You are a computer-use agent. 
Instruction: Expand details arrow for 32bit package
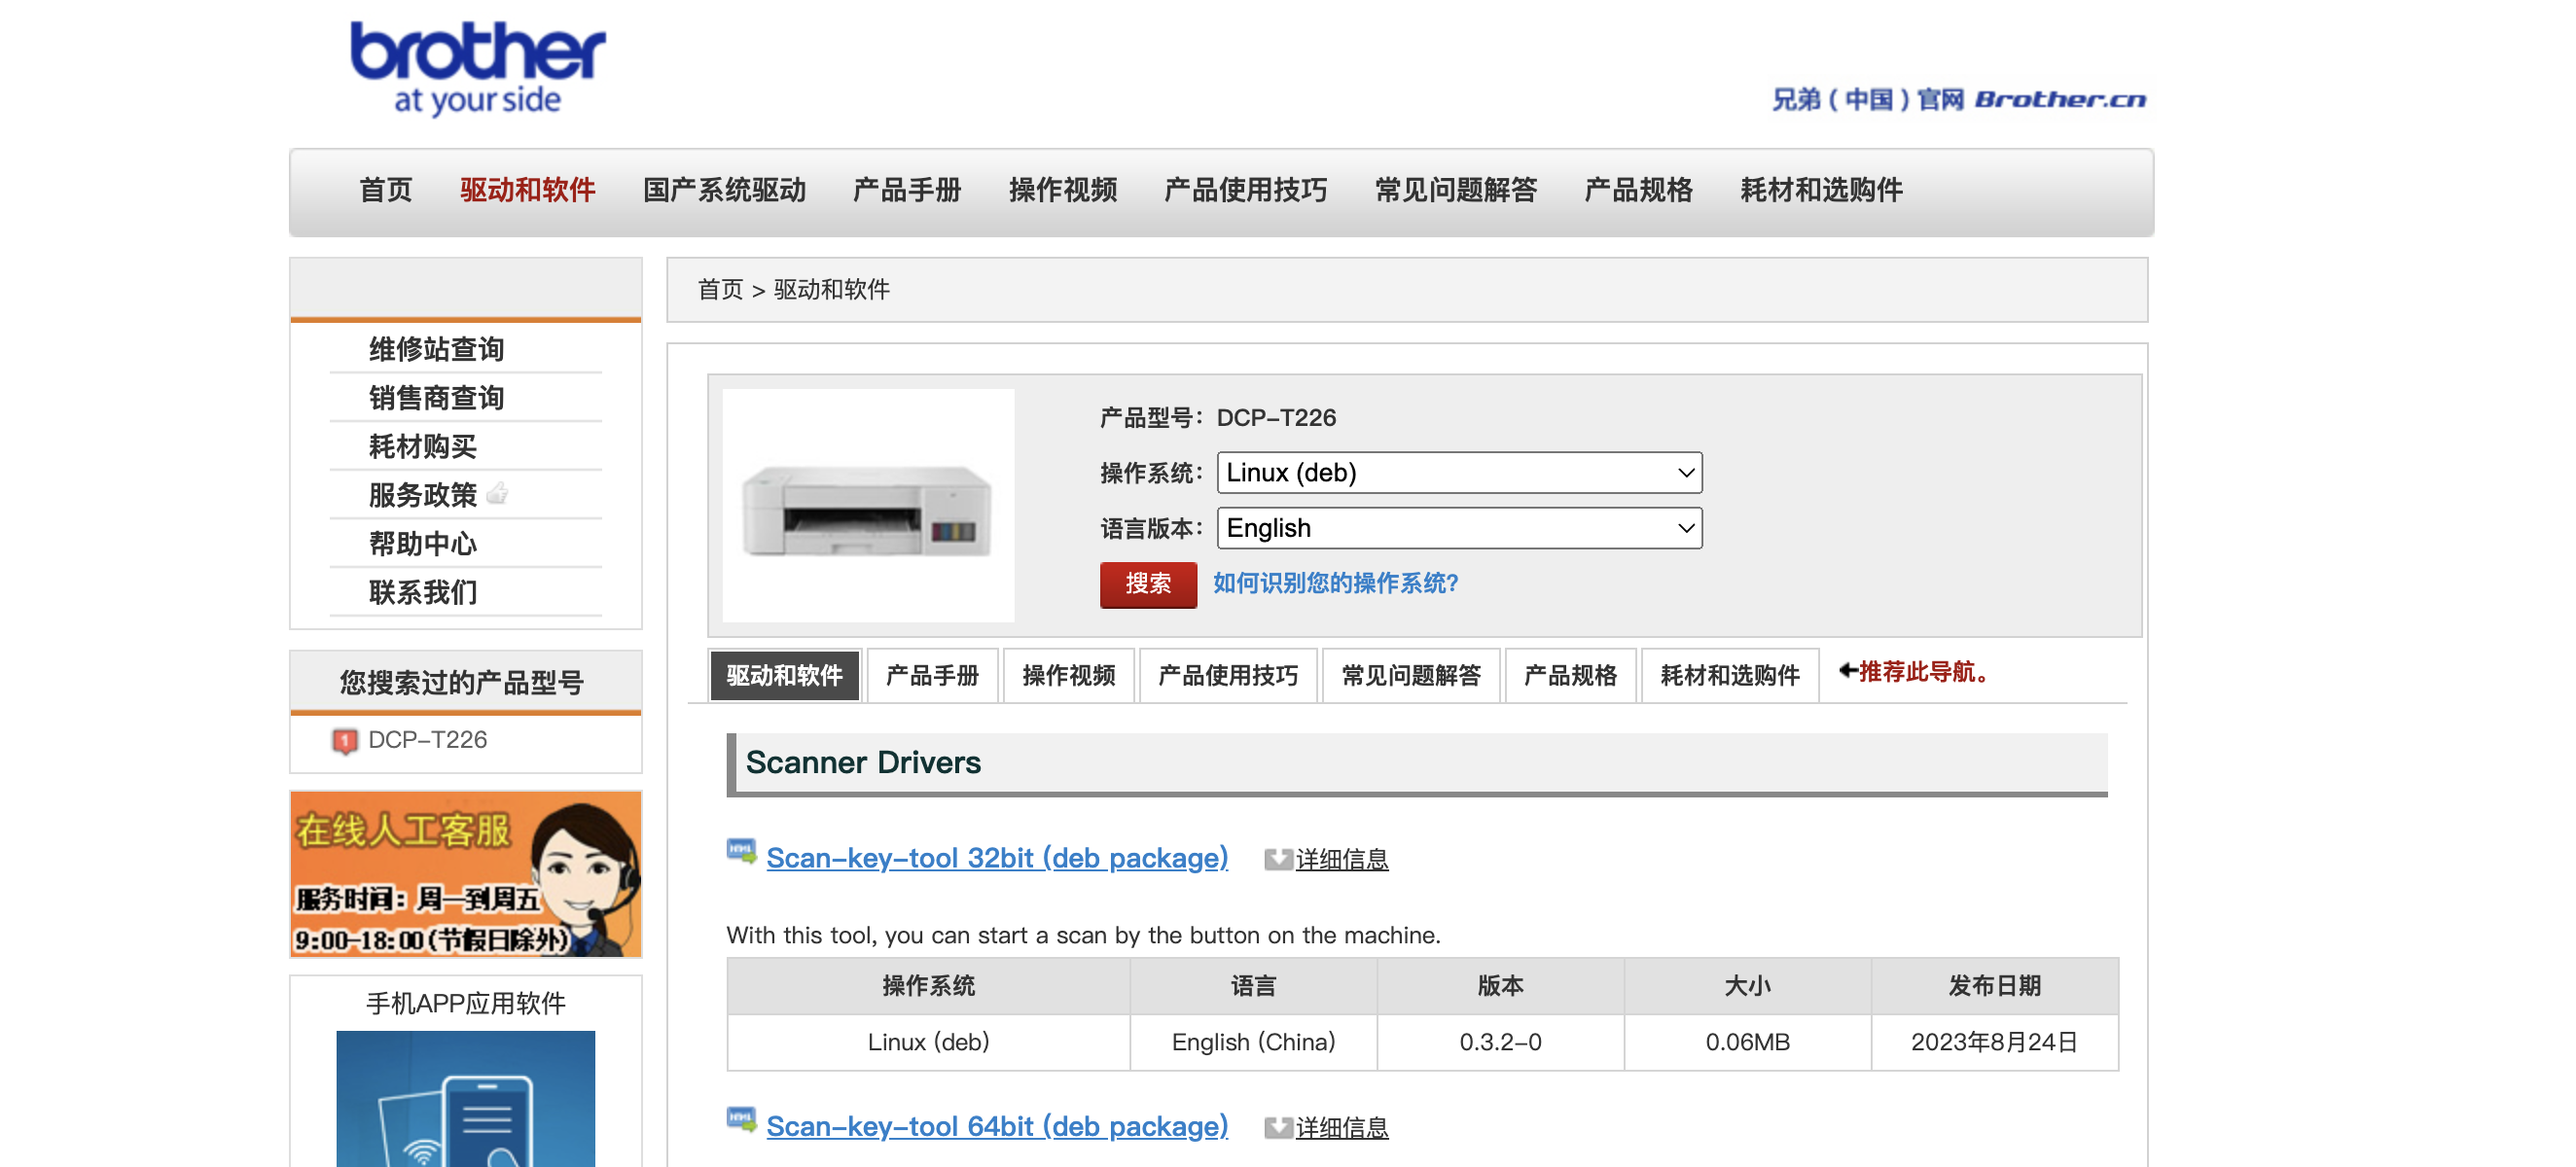[x=1277, y=860]
